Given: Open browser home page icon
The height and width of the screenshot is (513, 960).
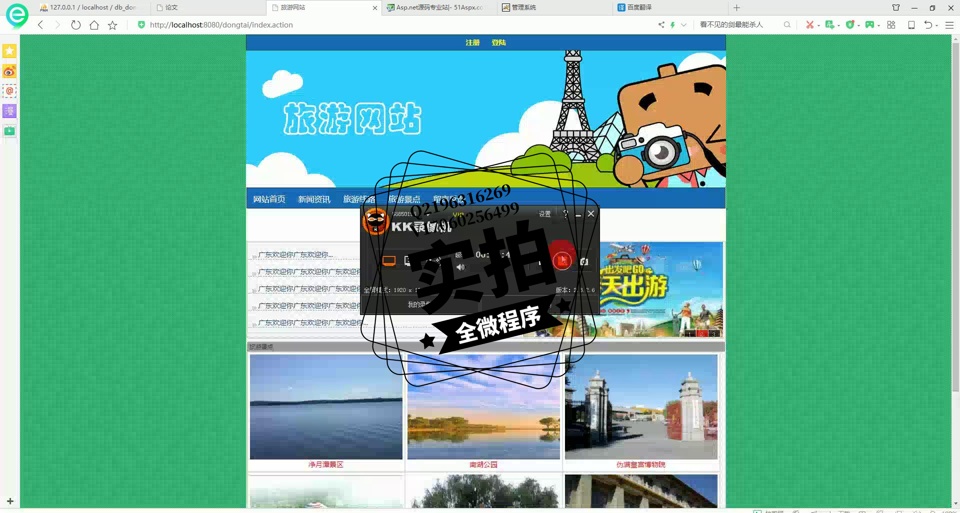Looking at the screenshot, I should point(94,25).
